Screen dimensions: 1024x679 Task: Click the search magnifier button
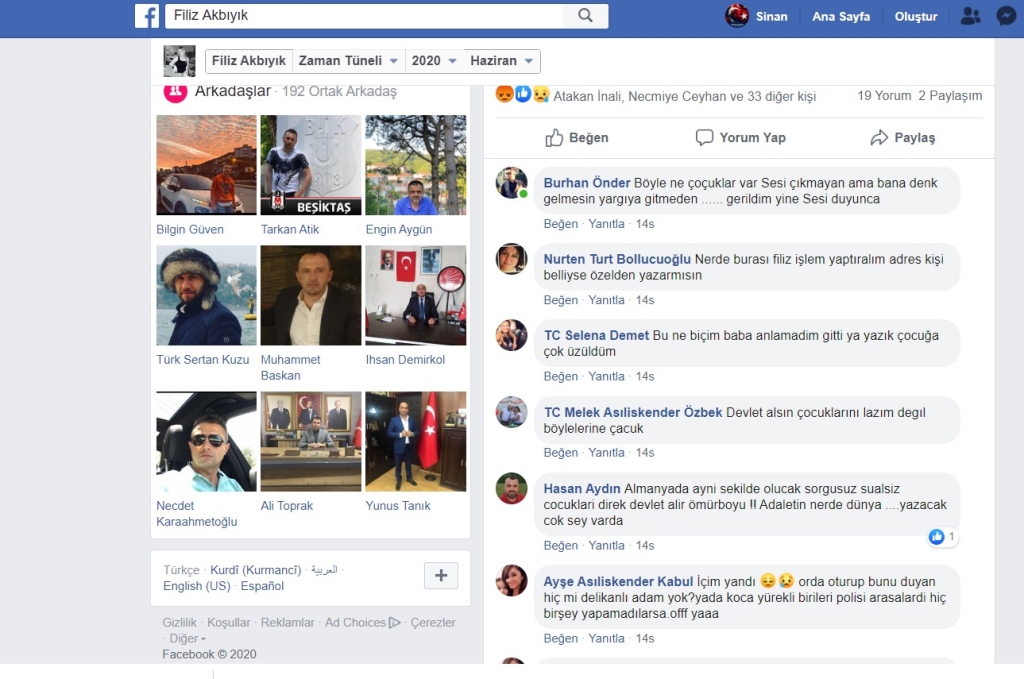click(586, 16)
